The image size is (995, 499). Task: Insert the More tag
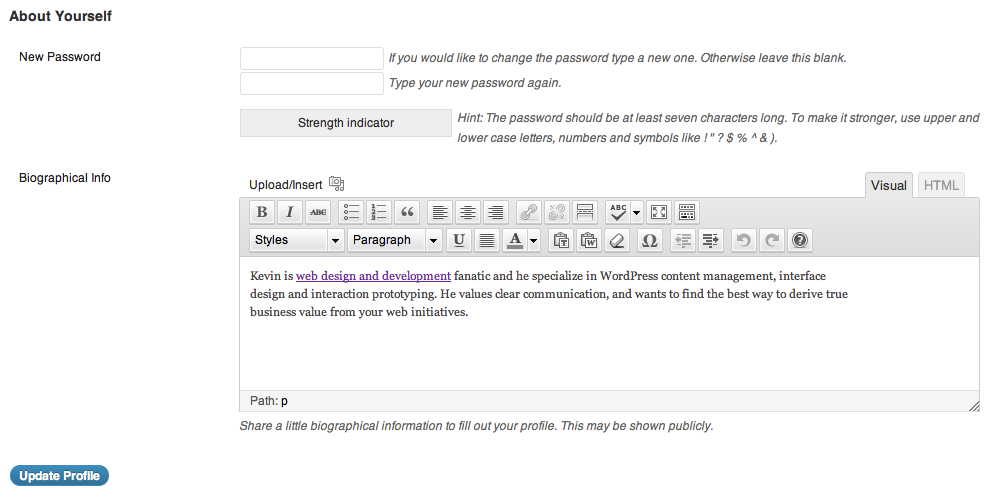click(584, 212)
